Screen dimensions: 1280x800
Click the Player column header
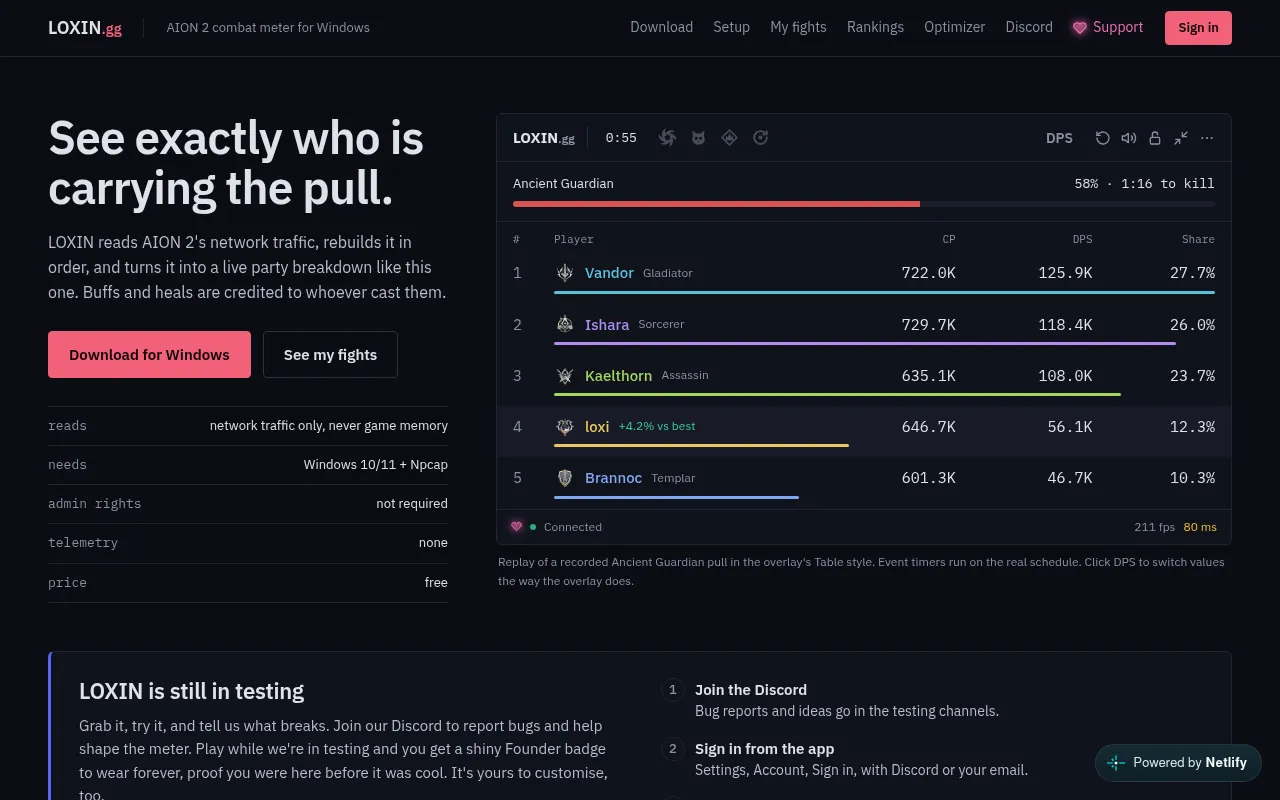(x=574, y=239)
